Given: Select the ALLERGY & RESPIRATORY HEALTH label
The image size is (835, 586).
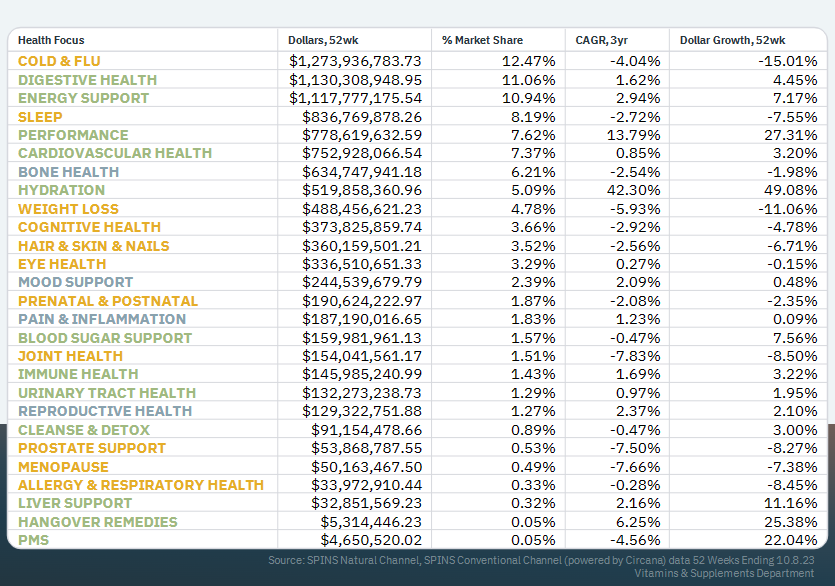Looking at the screenshot, I should click(x=141, y=485).
